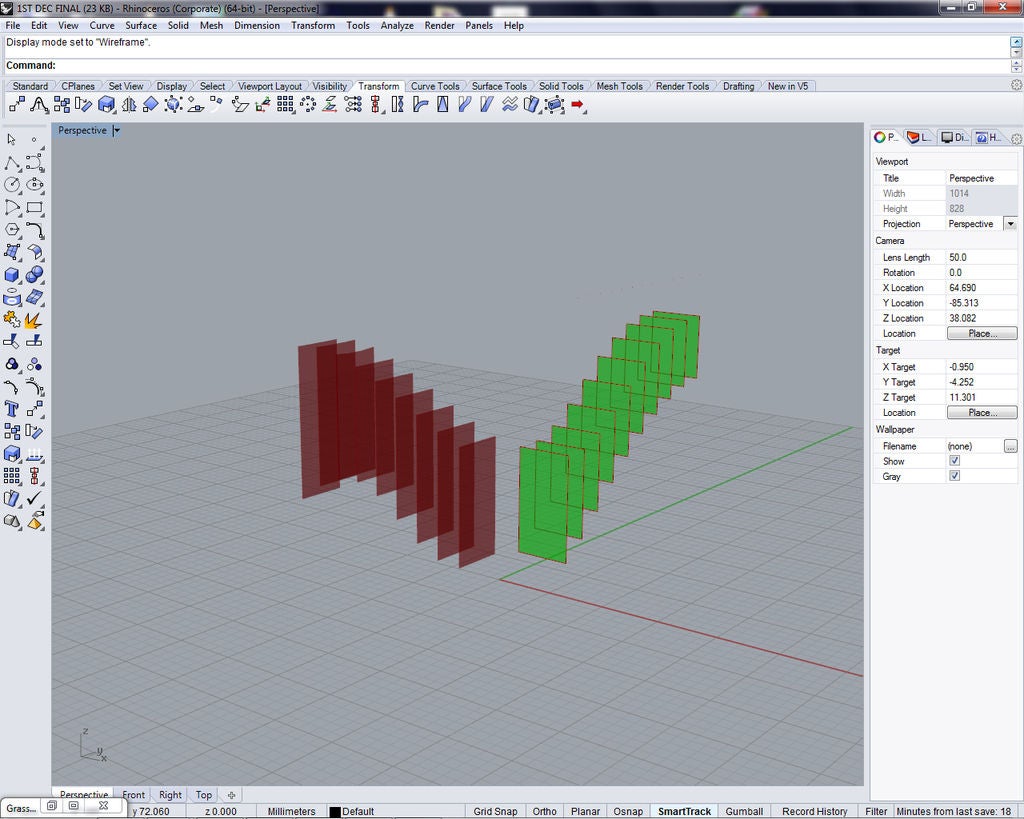Screen dimensions: 1024x819
Task: Click the Command input line
Action: (506, 65)
